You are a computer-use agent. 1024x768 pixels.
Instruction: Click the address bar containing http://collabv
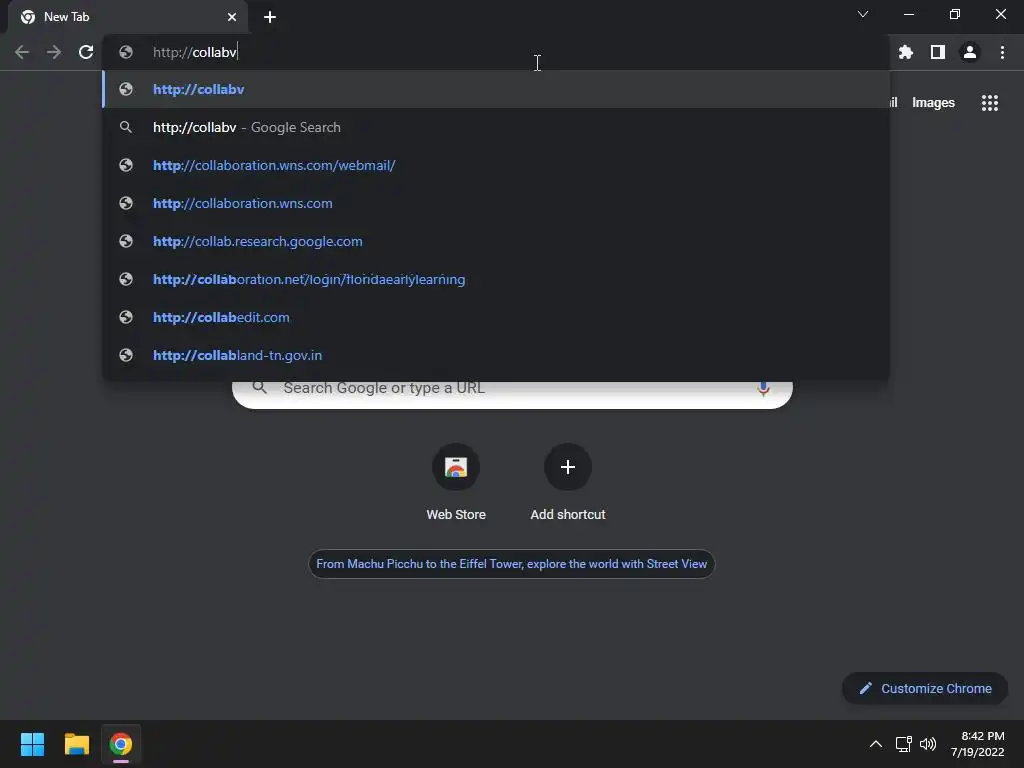pos(496,52)
